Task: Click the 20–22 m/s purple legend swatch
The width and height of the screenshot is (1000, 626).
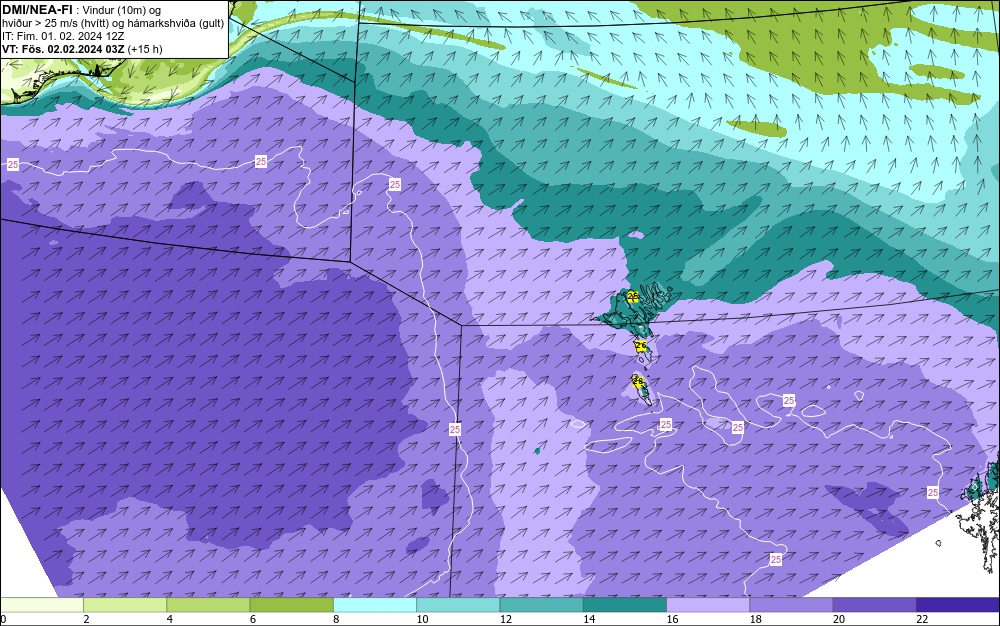Action: (874, 604)
